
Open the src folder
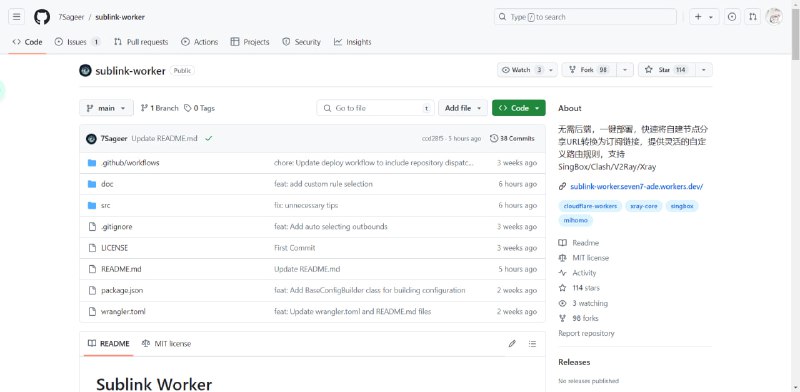[106, 205]
